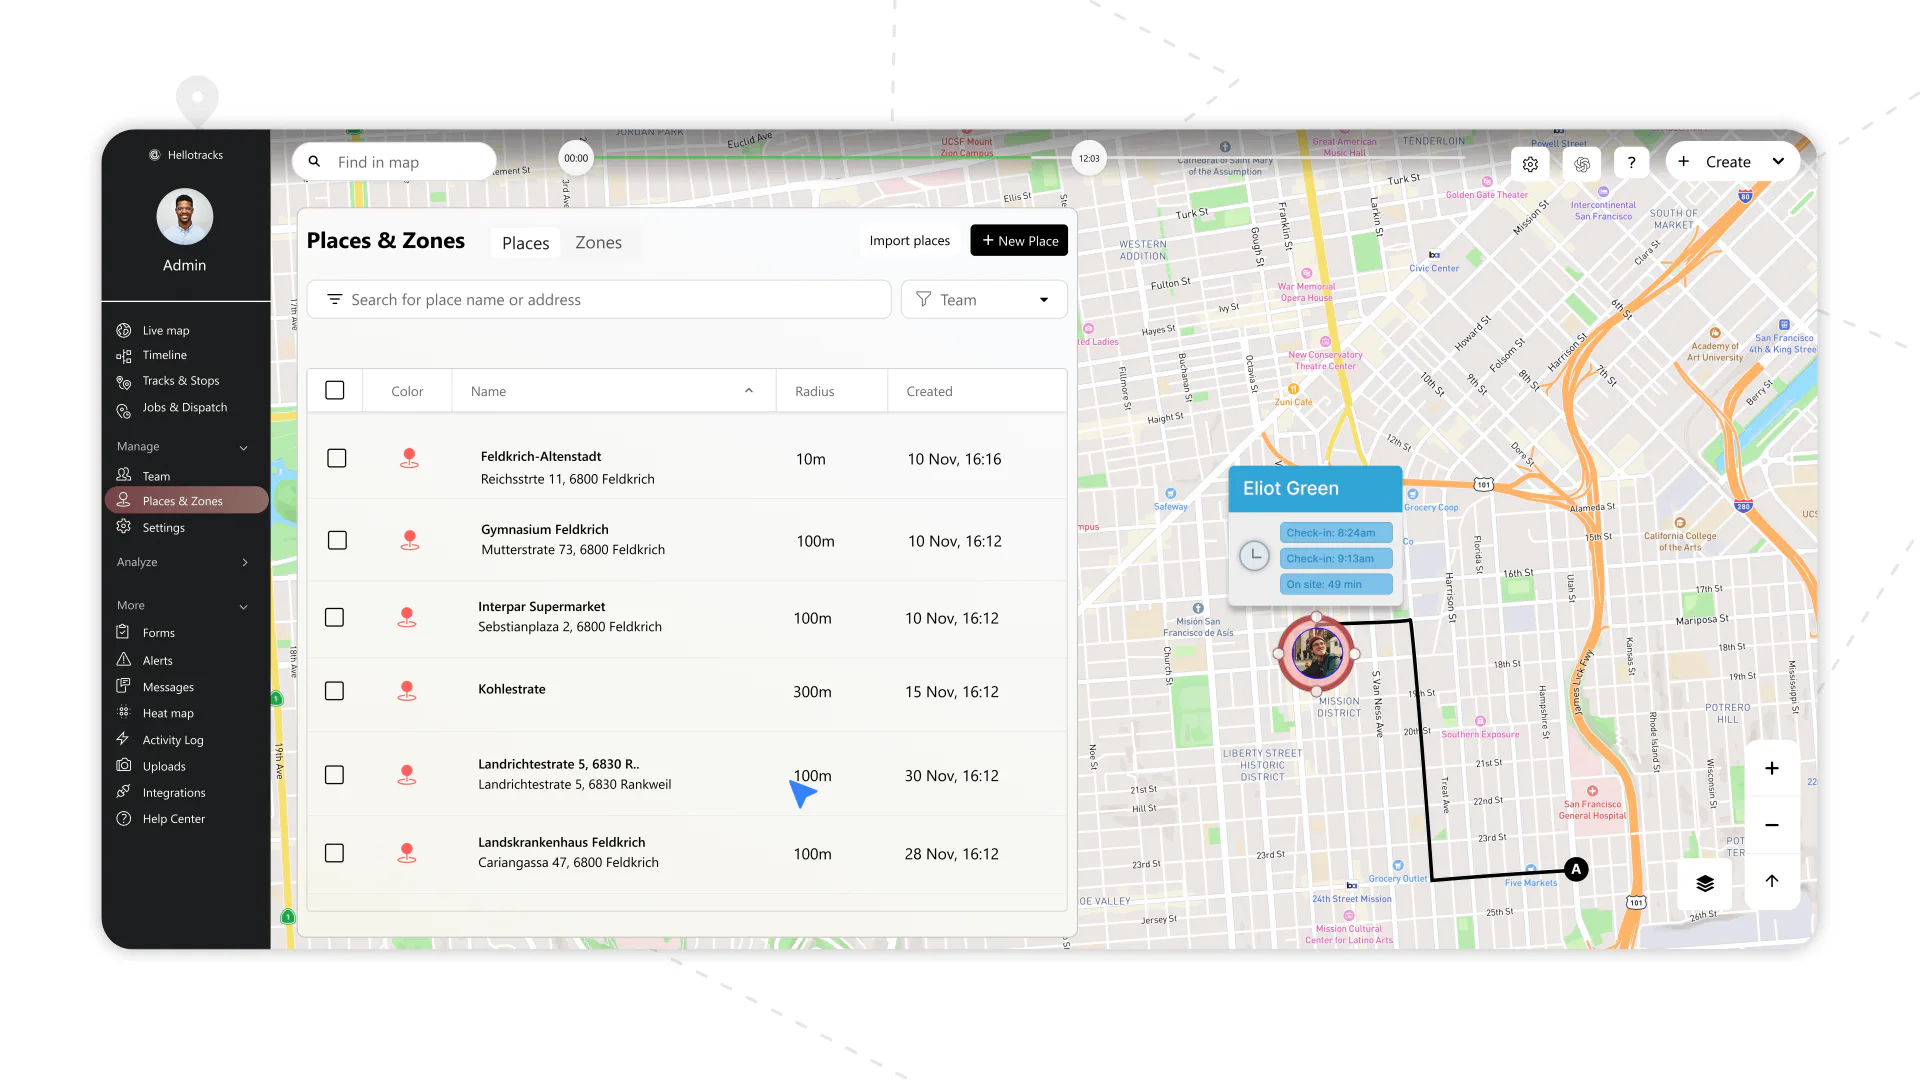This screenshot has height=1080, width=1920.
Task: Zoom out on the map
Action: point(1771,825)
